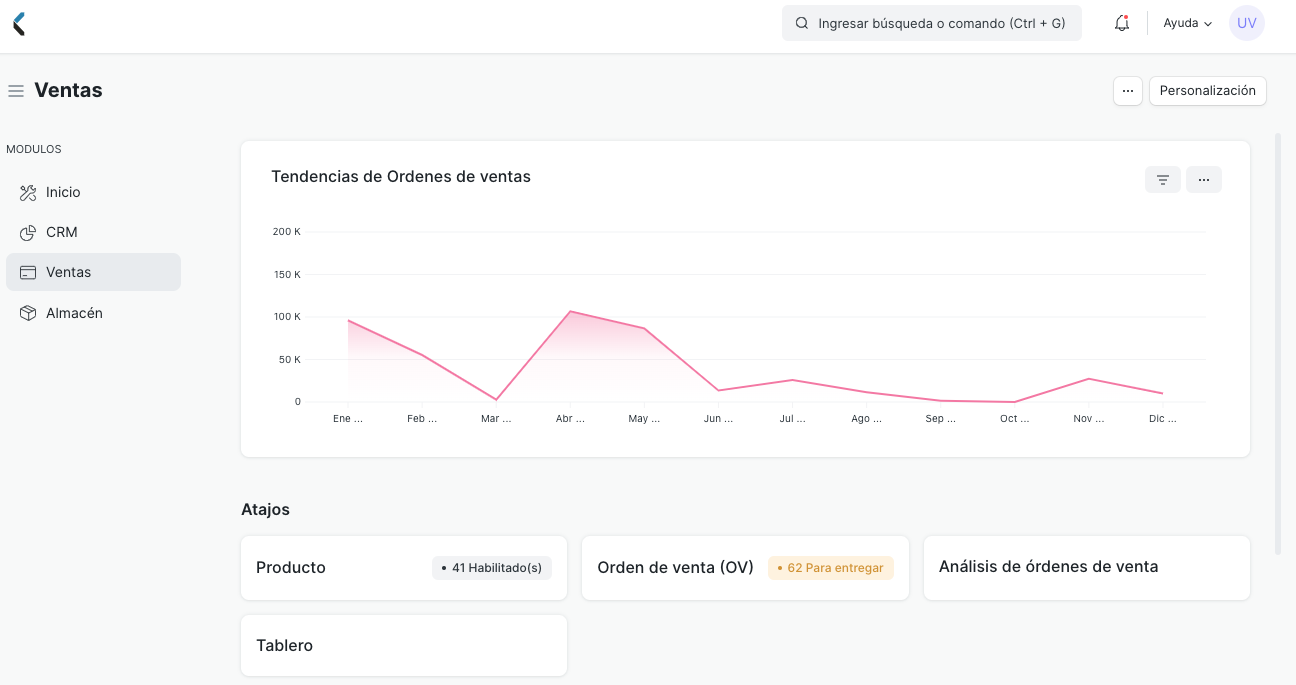Screen dimensions: 1296x685
Task: Click the CRM pie chart icon in sidebar
Action: point(29,232)
